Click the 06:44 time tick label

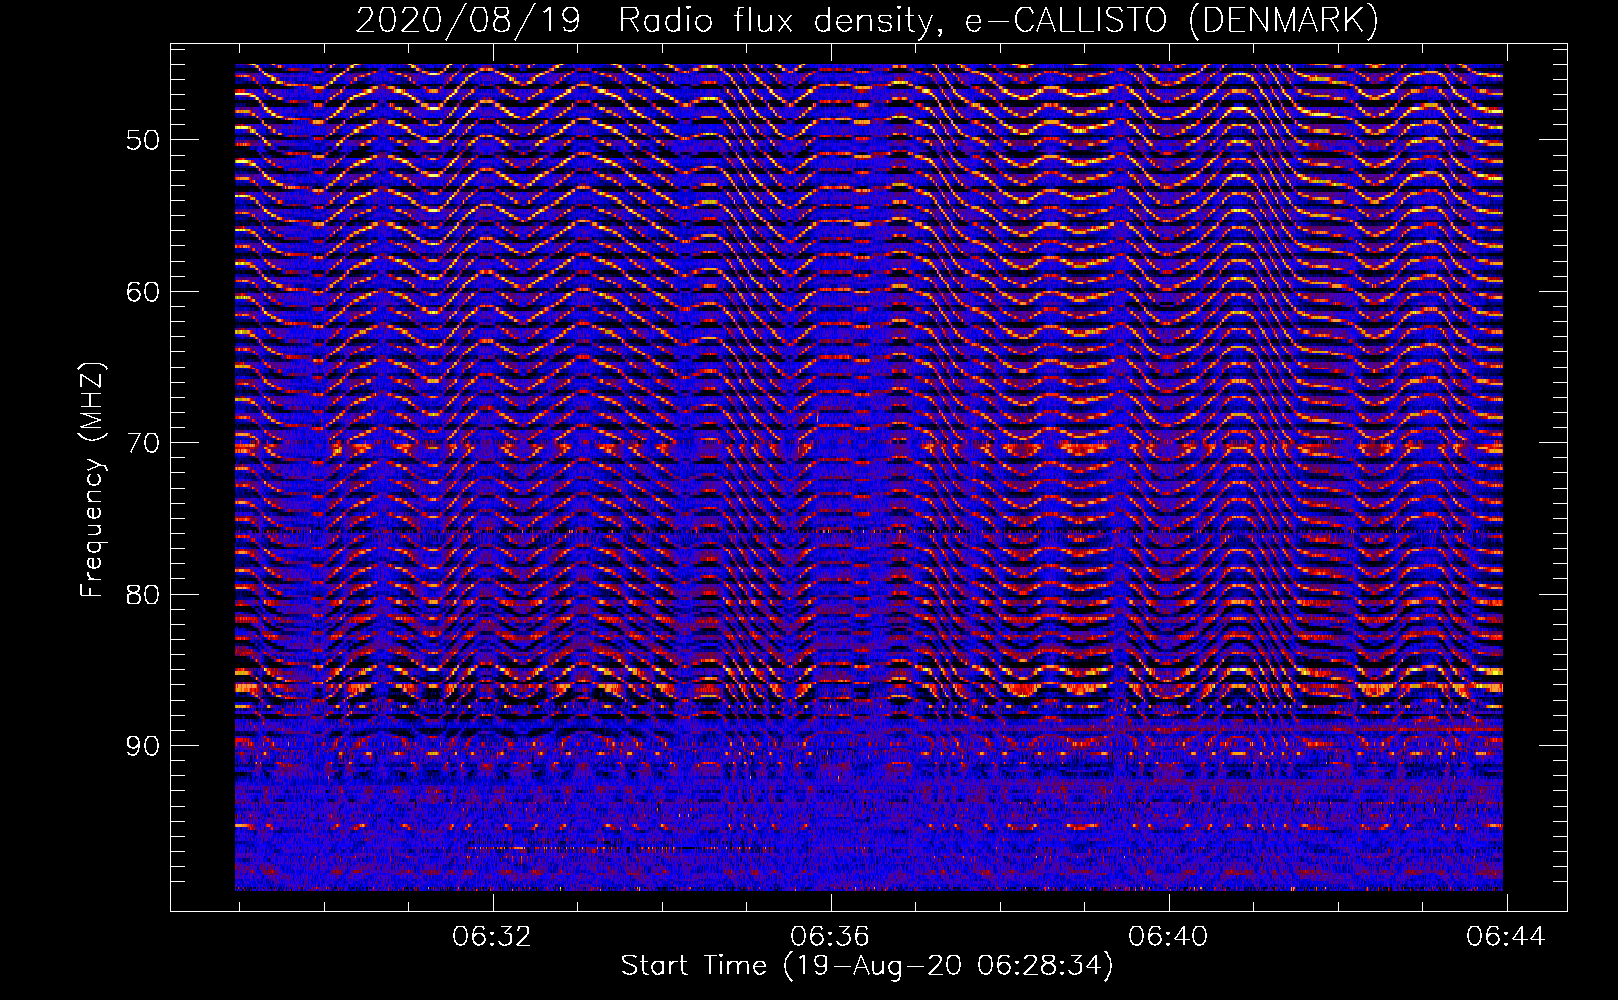pyautogui.click(x=1506, y=937)
